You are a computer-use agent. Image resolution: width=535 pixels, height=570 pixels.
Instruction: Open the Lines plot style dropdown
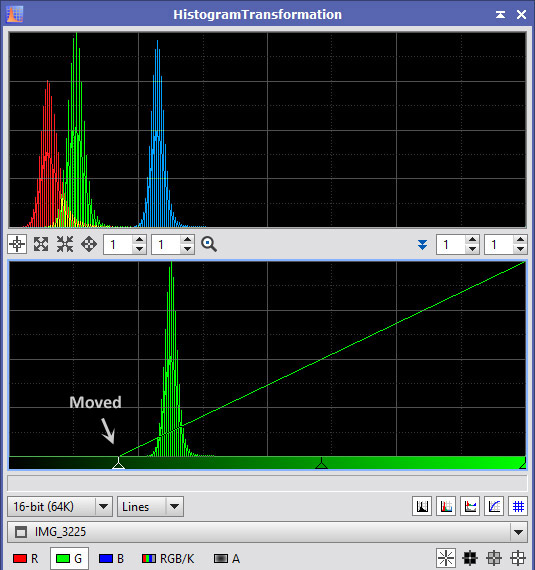[x=150, y=506]
